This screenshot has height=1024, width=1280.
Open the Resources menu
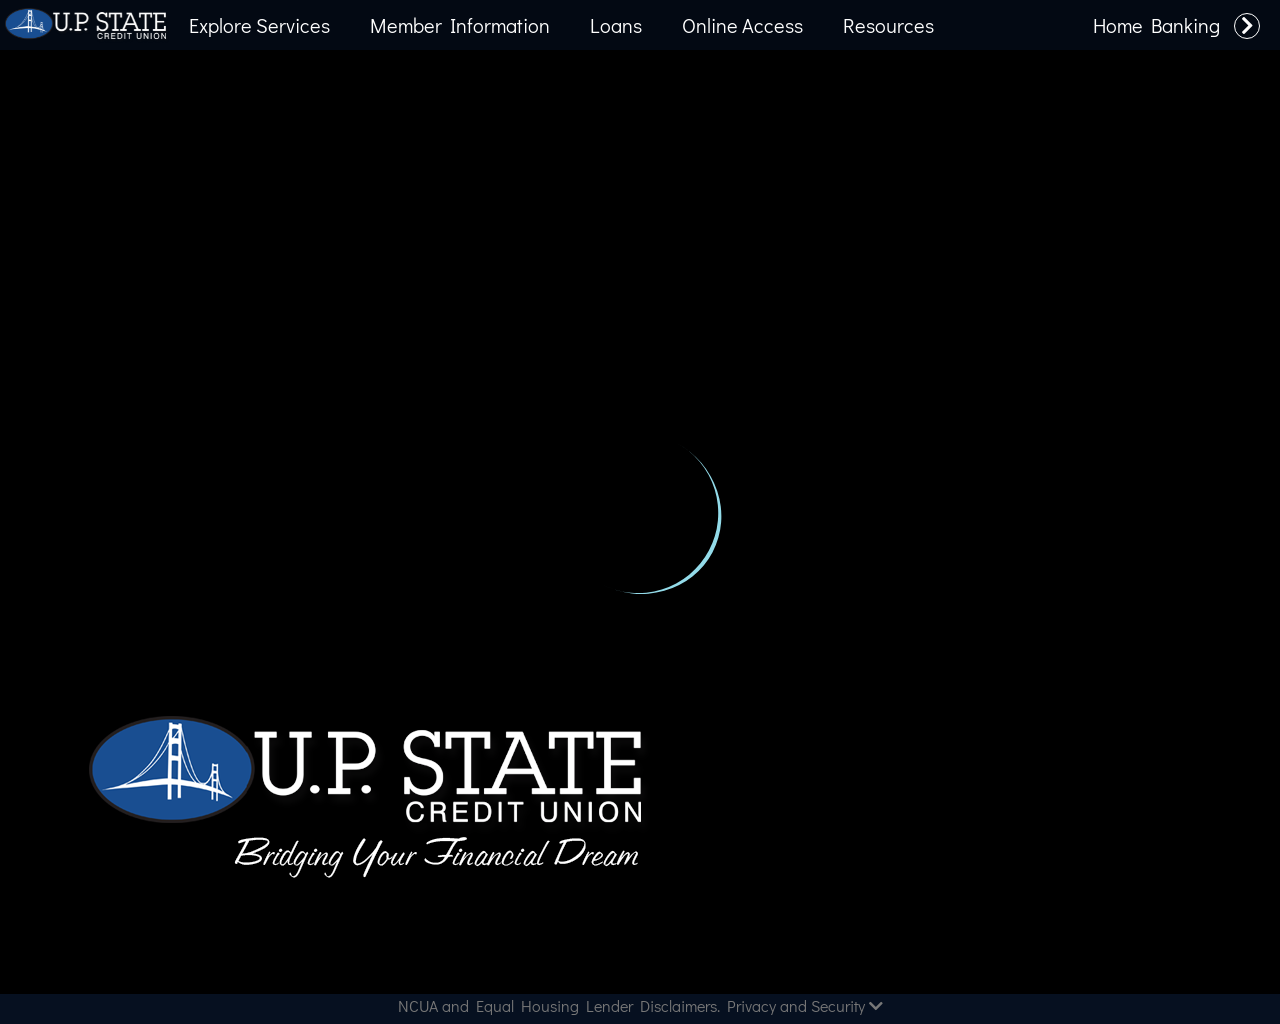coord(888,26)
